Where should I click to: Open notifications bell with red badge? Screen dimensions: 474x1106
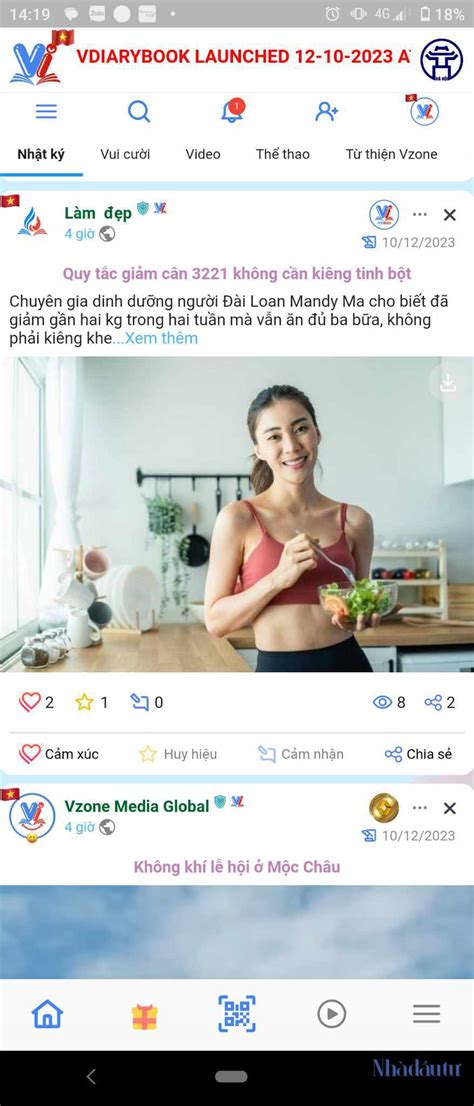click(232, 111)
